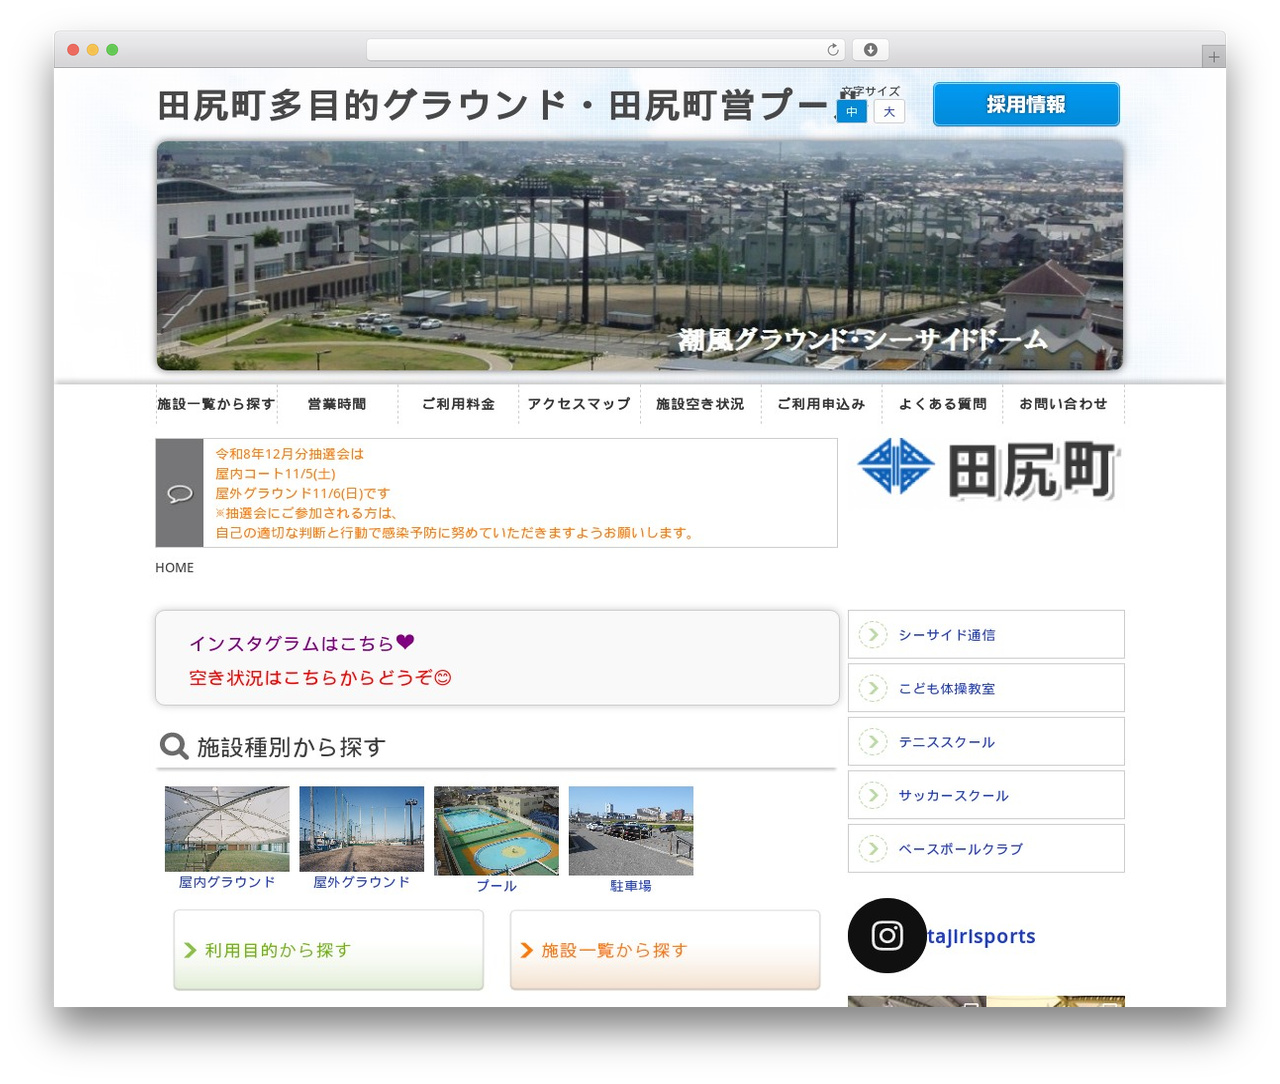Open a new tab with plus button
This screenshot has height=1084, width=1280.
[x=1213, y=57]
